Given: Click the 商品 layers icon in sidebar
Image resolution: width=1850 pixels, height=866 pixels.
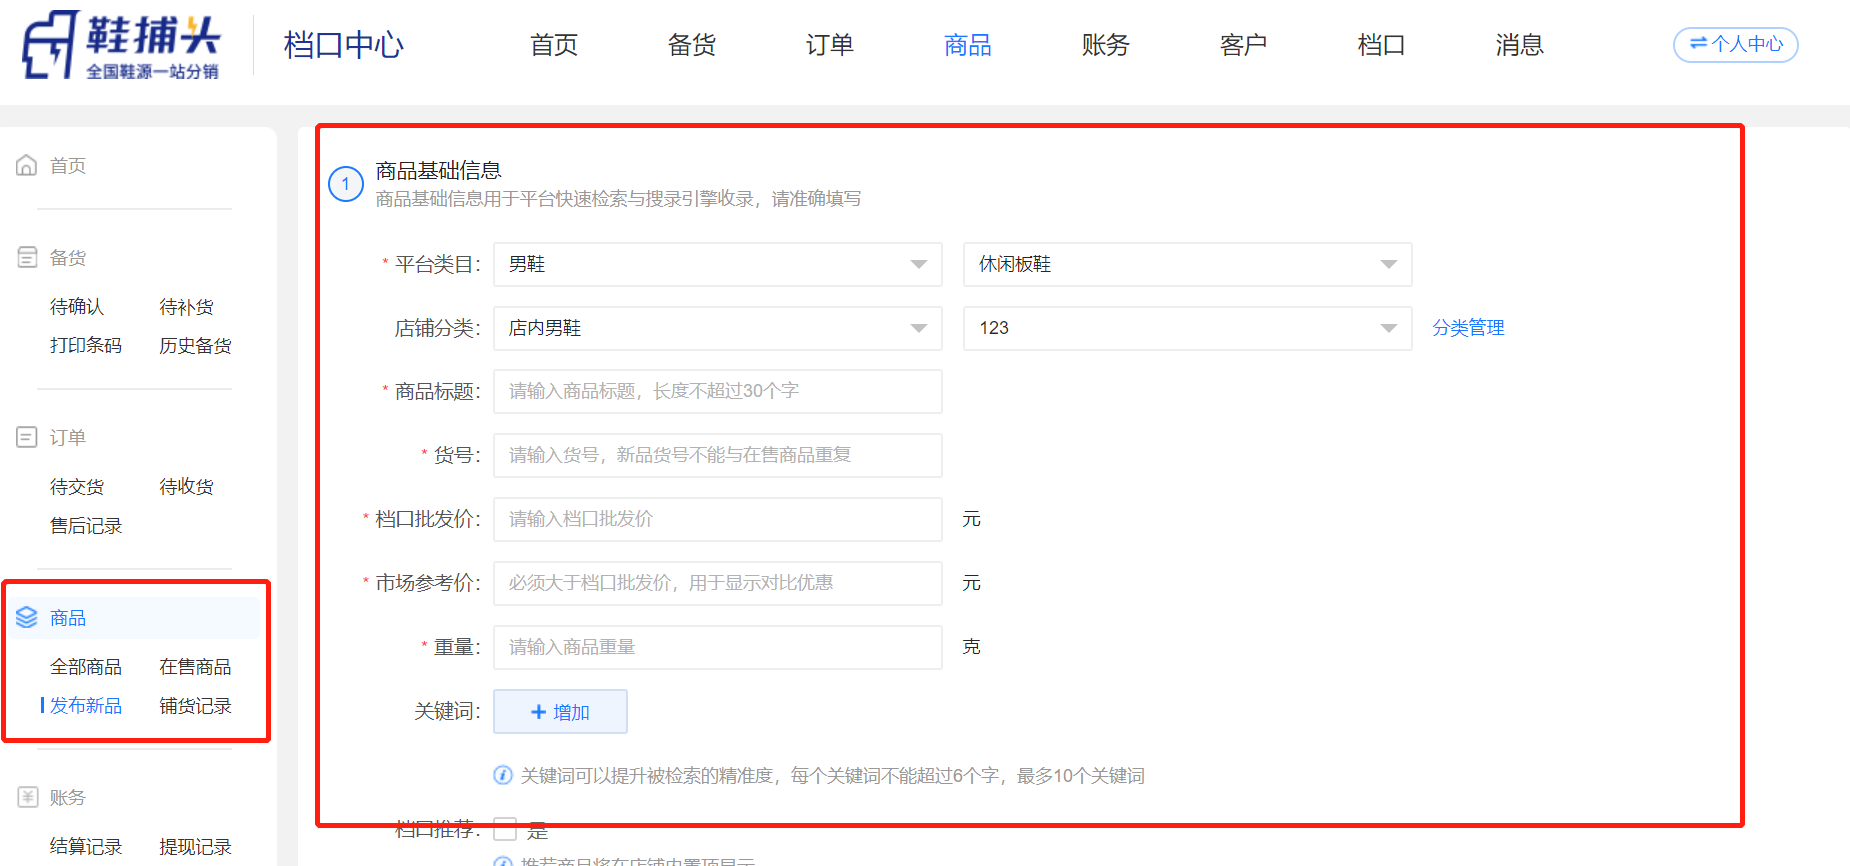Looking at the screenshot, I should [x=27, y=618].
